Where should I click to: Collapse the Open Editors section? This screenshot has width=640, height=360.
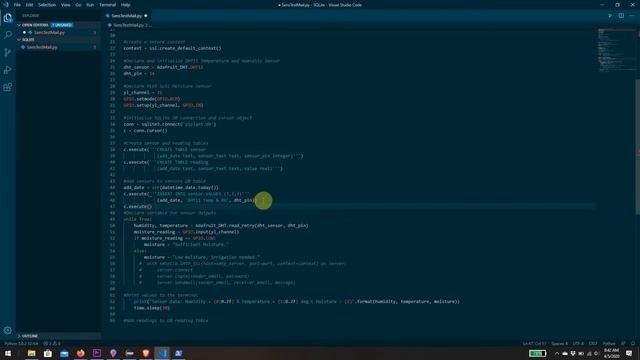[x=59, y=25]
